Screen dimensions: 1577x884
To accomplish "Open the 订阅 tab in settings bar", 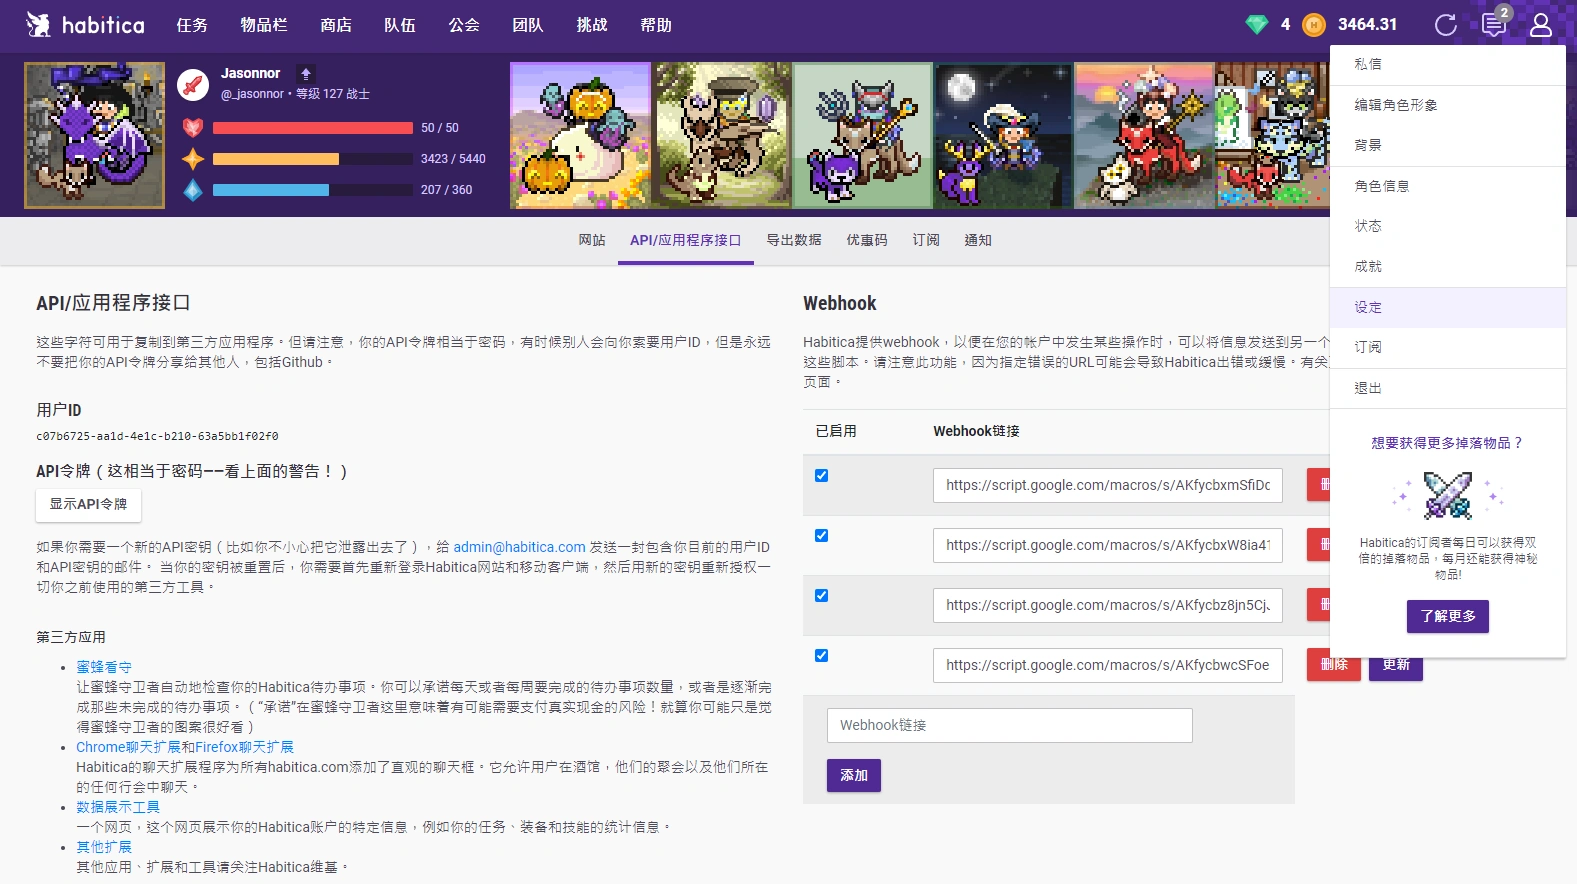I will (926, 240).
